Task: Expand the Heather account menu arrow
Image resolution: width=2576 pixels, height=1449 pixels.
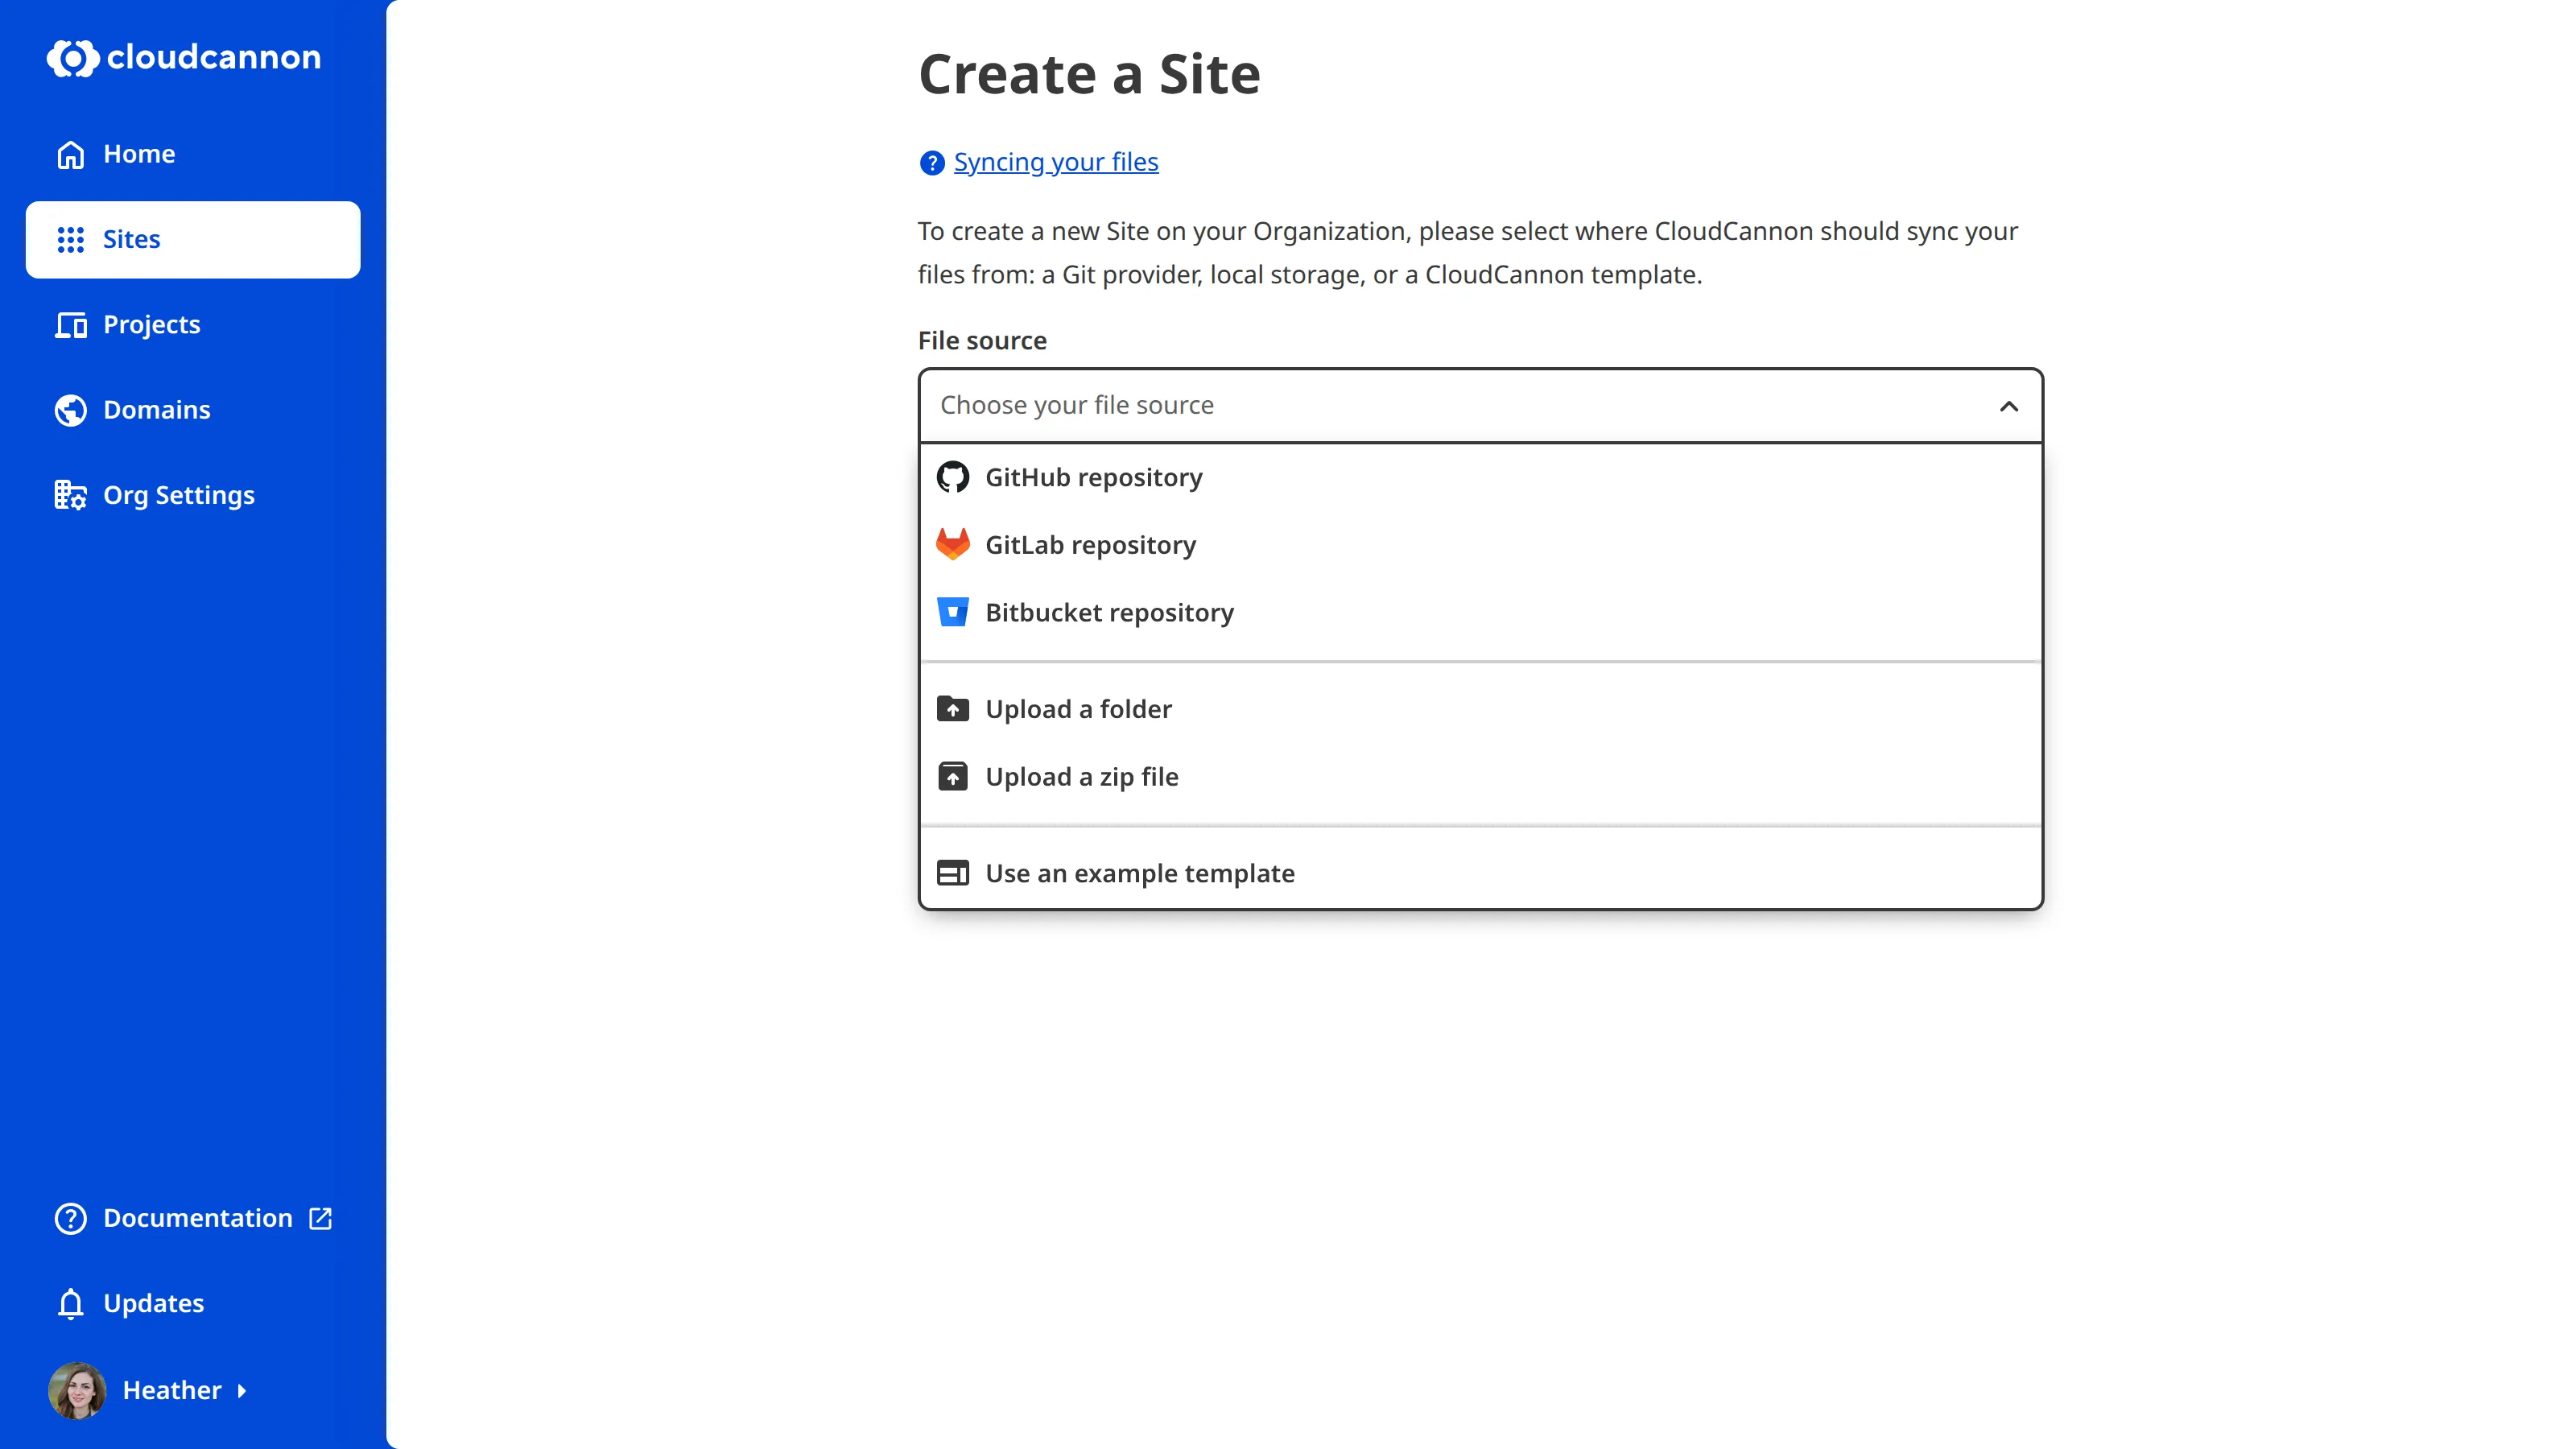Action: point(241,1391)
